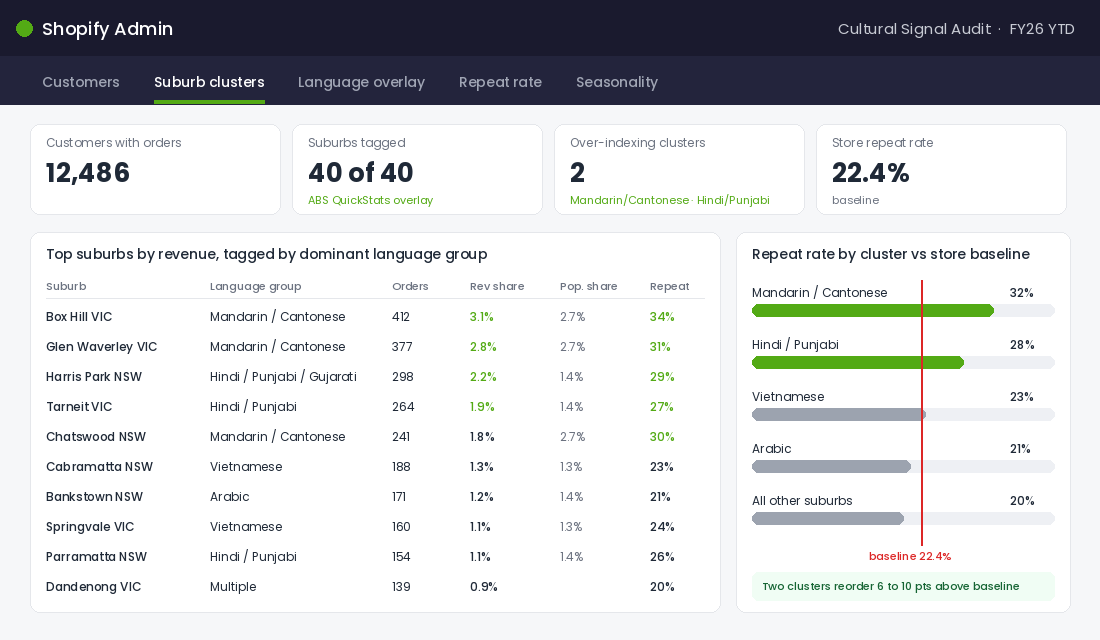Image resolution: width=1100 pixels, height=640 pixels.
Task: Open the ABS QuickStats overlay link
Action: click(370, 200)
